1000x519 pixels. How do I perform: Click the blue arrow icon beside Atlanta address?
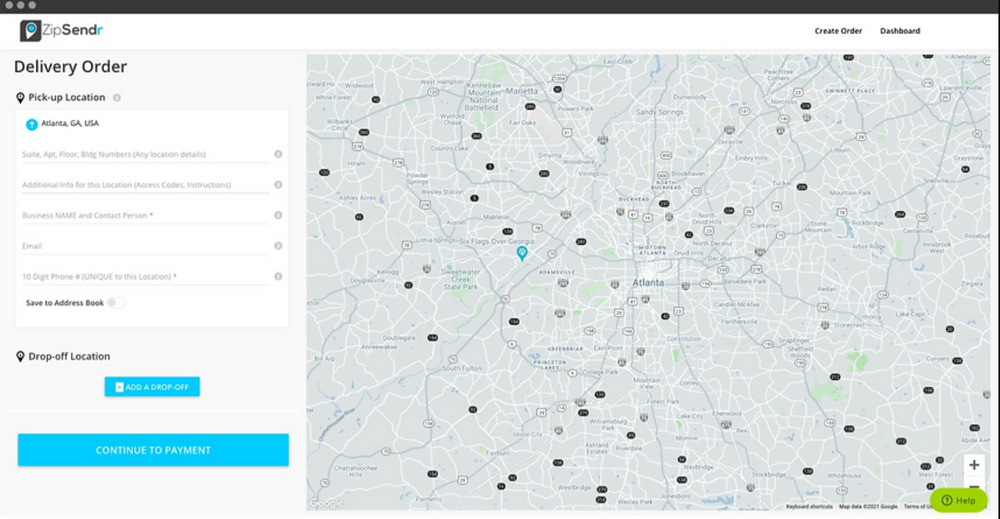pyautogui.click(x=31, y=124)
